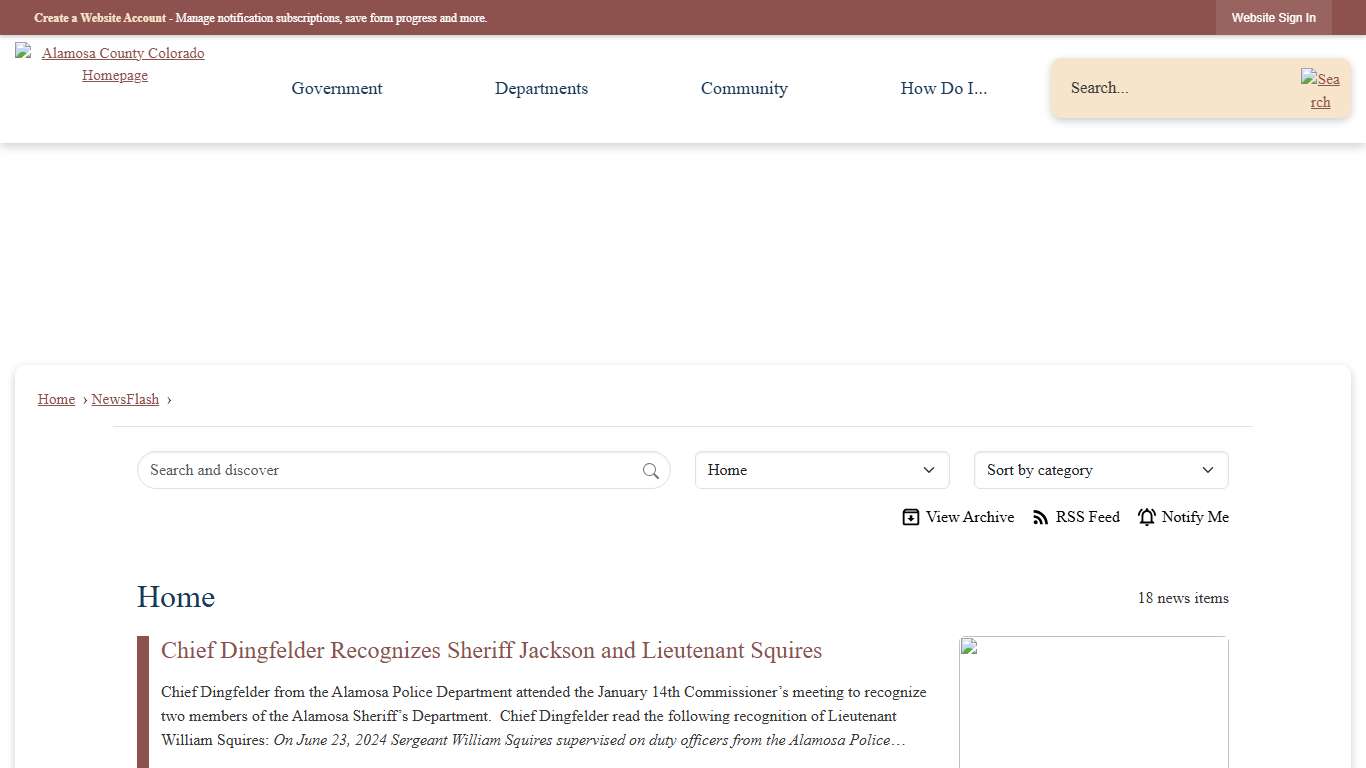Click the Alamosa County homepage logo
This screenshot has width=1366, height=768.
click(x=115, y=64)
